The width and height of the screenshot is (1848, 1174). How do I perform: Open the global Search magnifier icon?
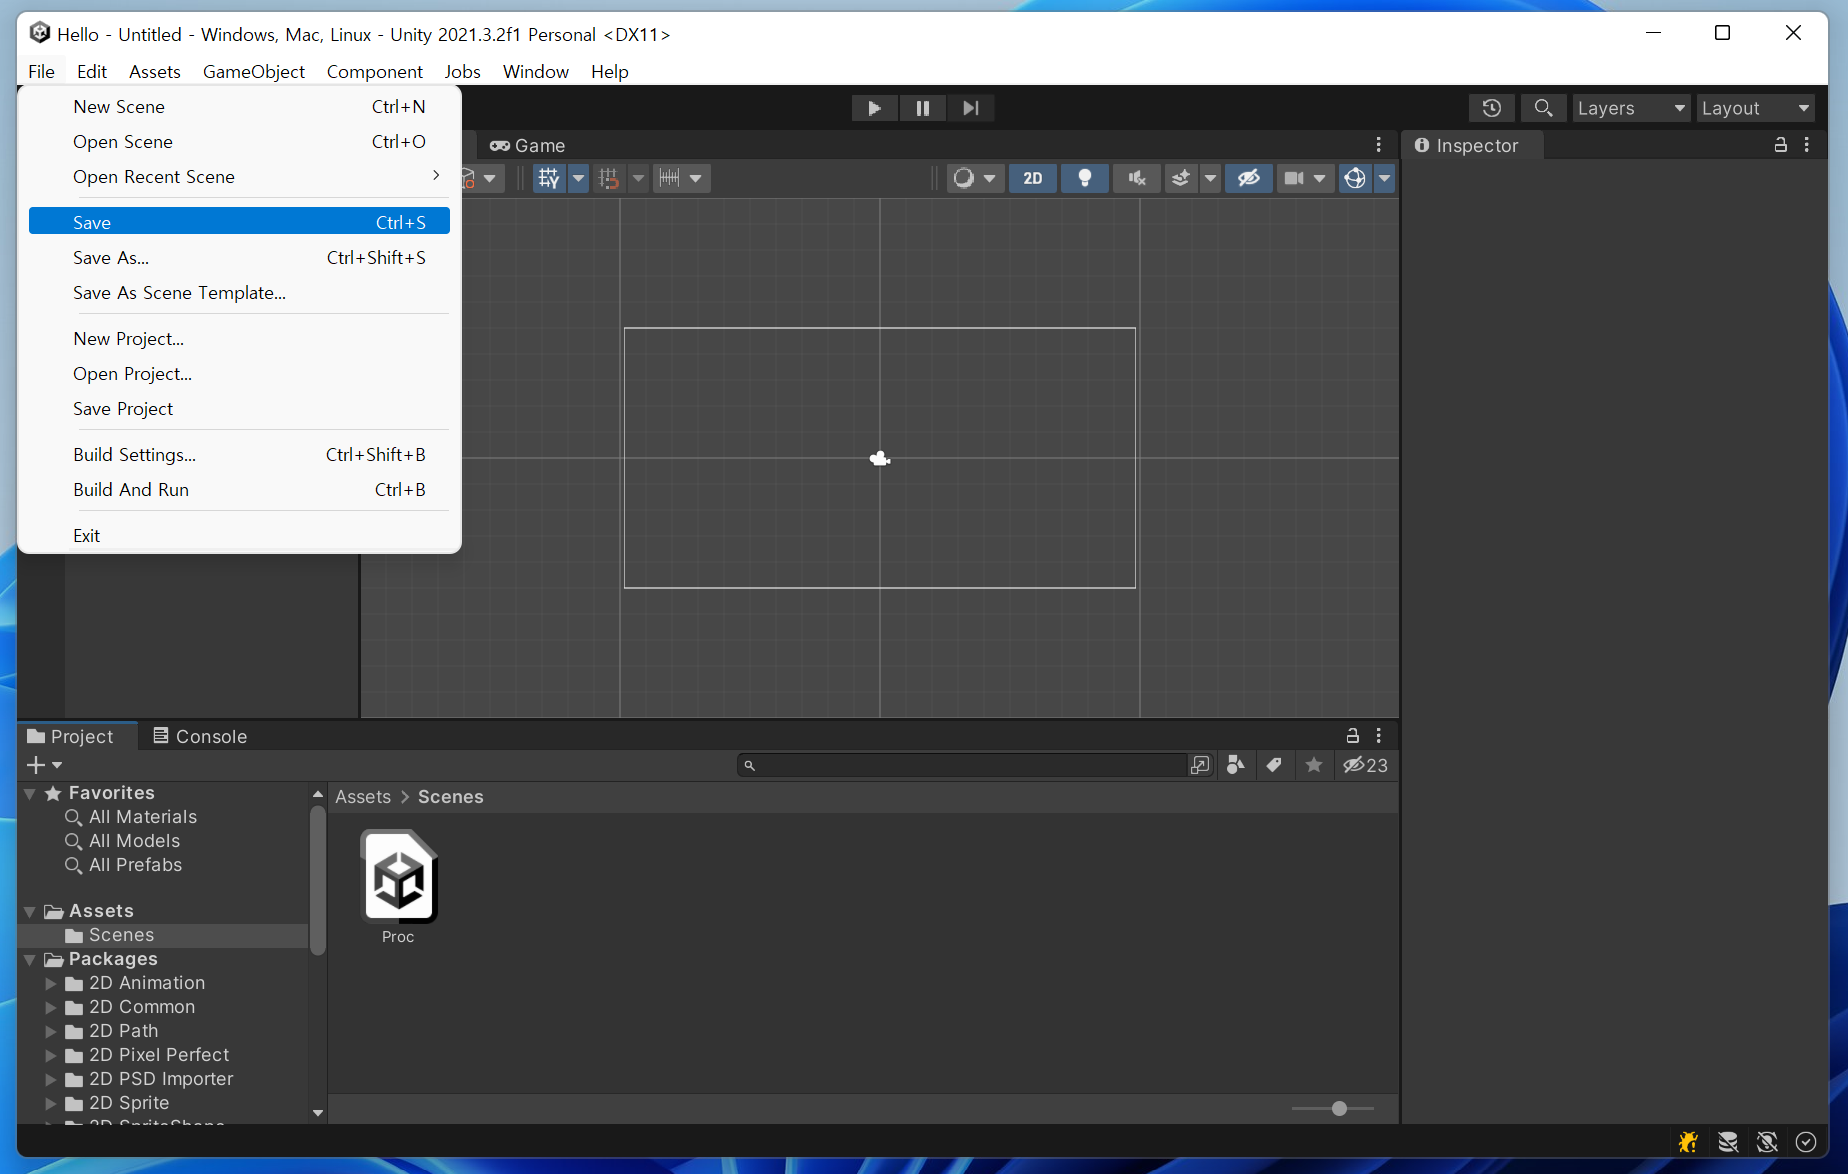[1543, 108]
